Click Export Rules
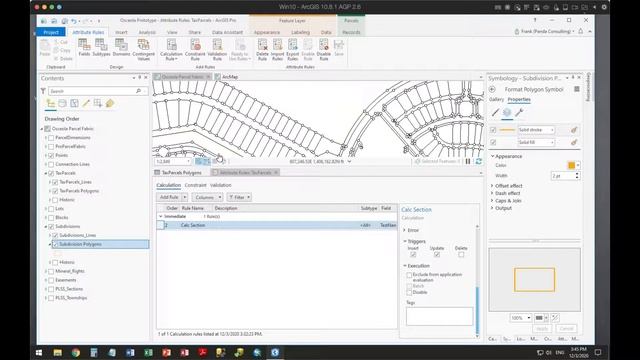The image size is (640, 360). [293, 50]
